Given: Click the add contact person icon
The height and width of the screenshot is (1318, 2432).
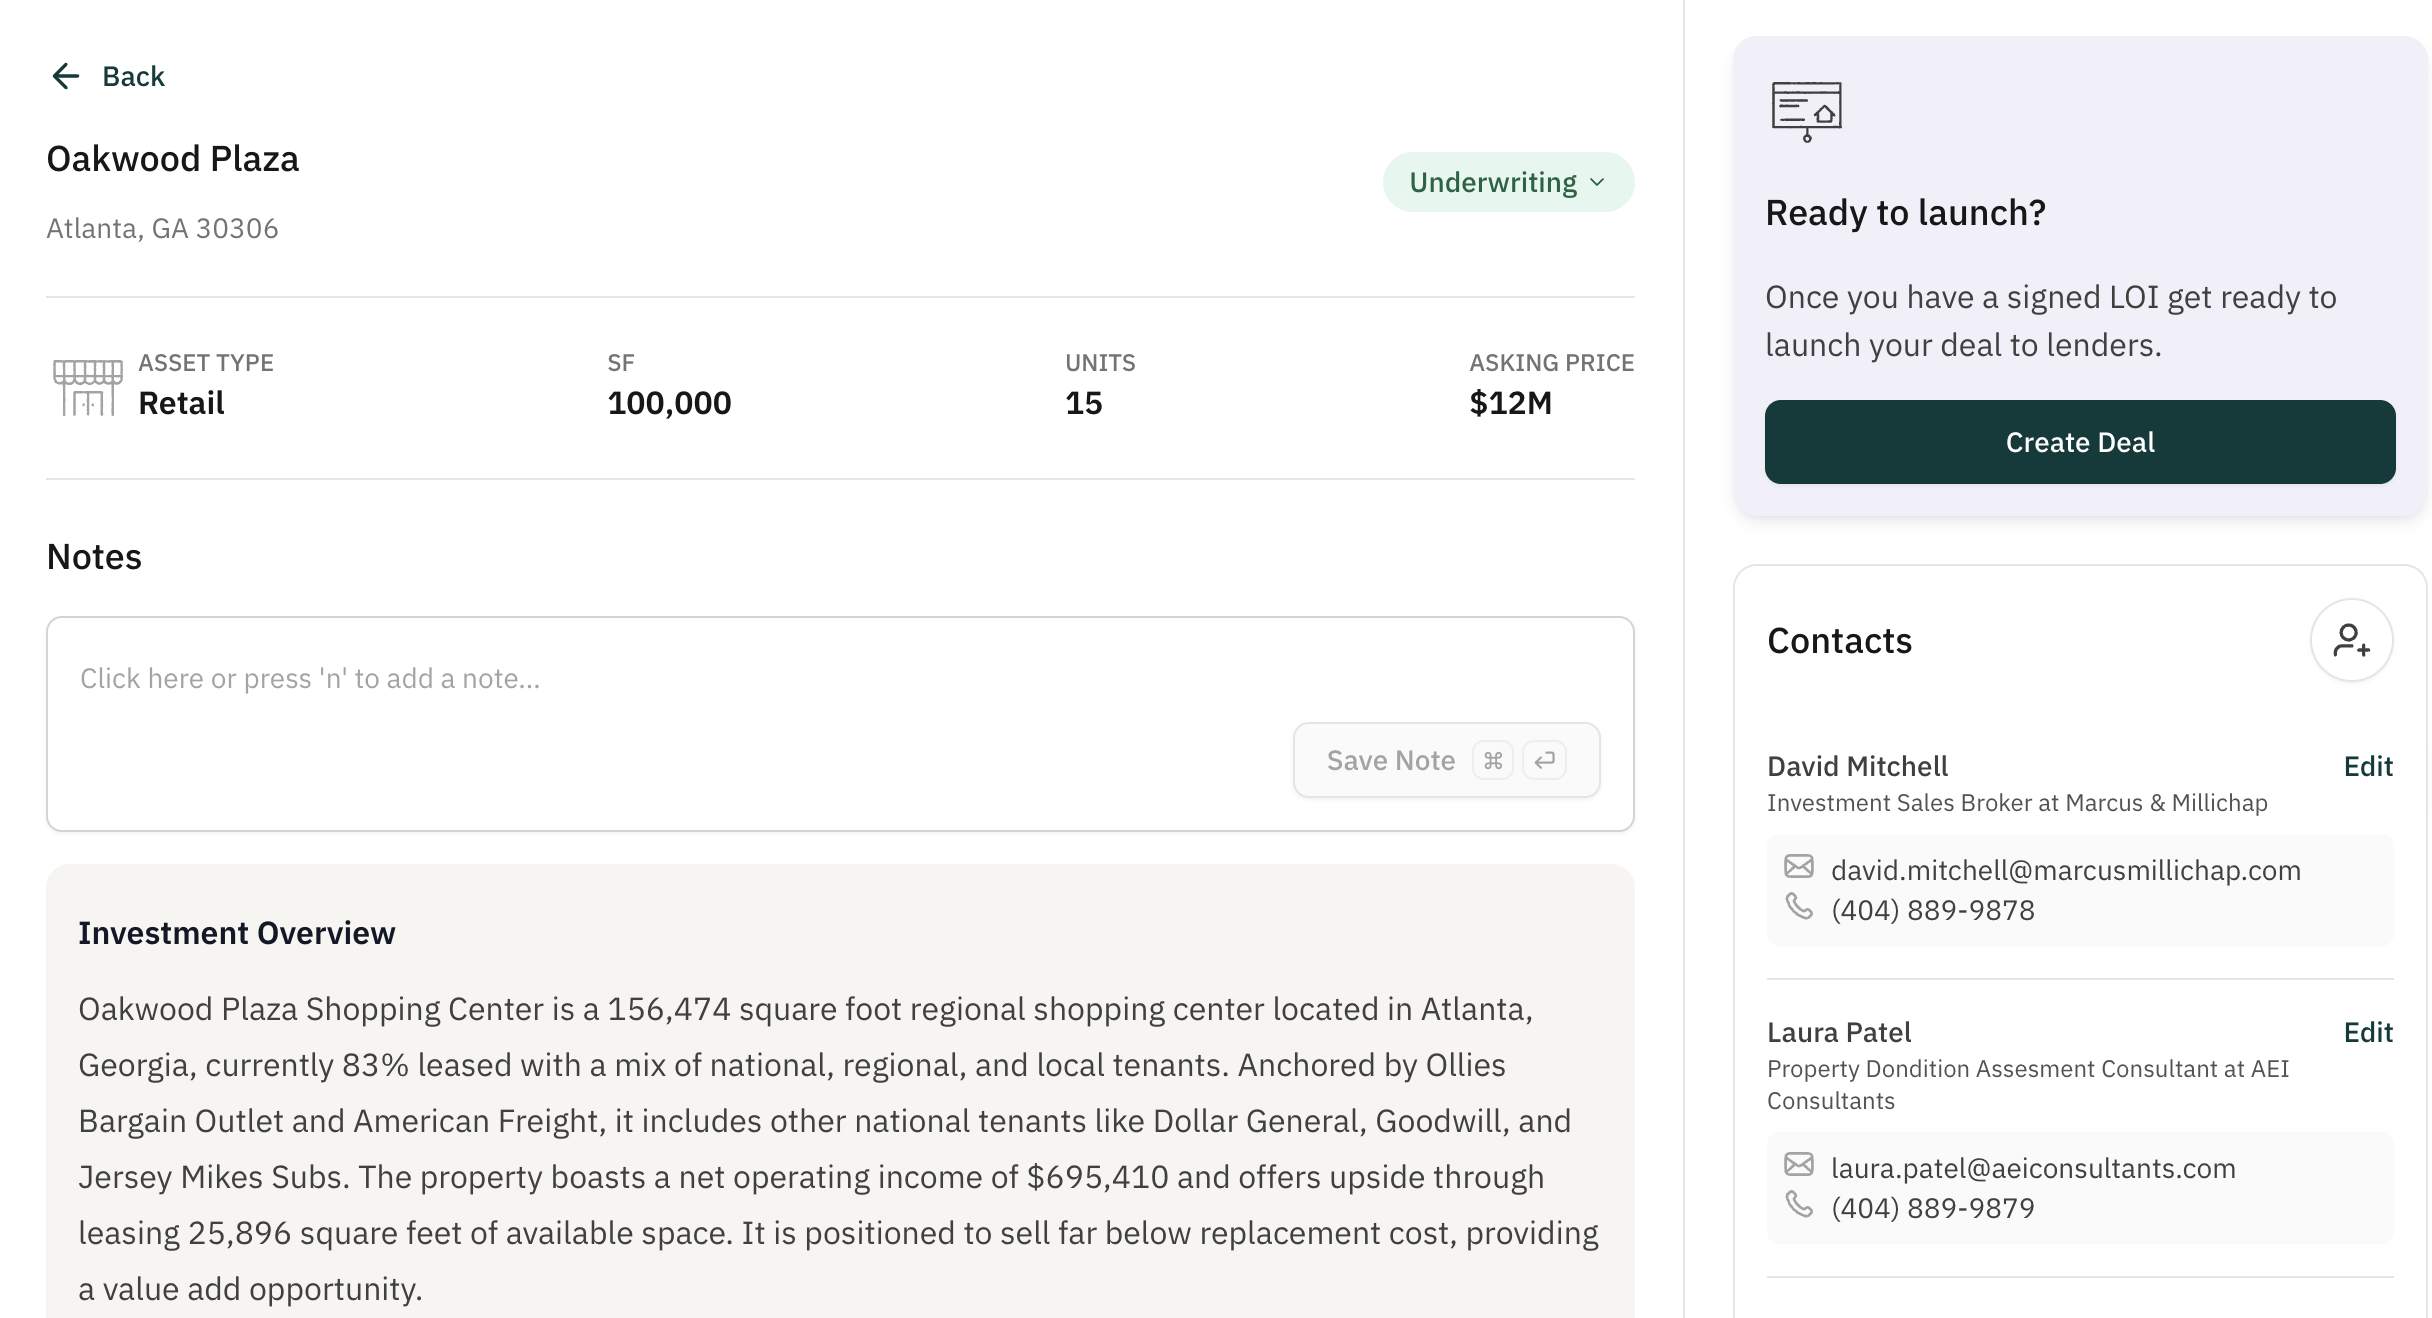Looking at the screenshot, I should 2351,640.
